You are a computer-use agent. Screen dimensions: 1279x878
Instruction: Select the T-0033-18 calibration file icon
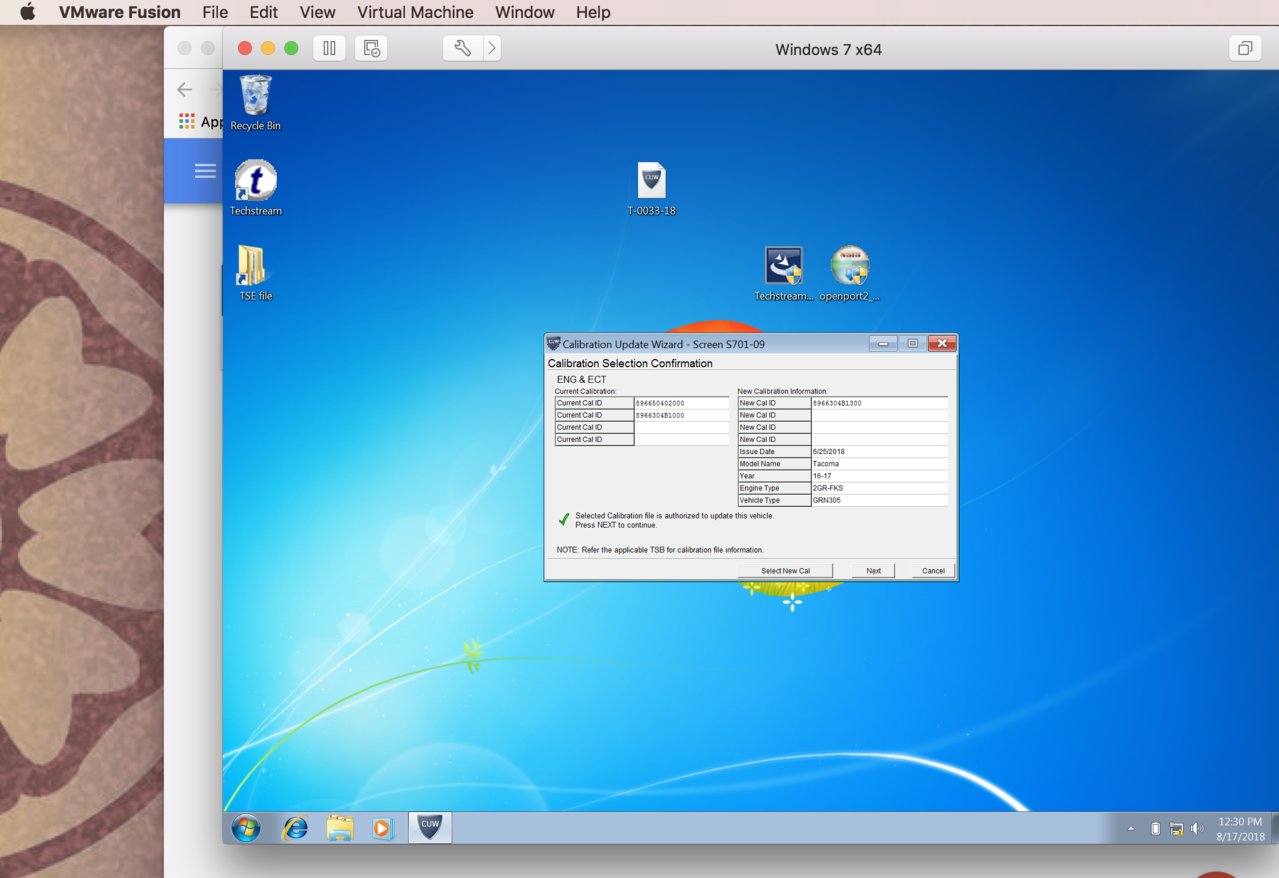651,188
